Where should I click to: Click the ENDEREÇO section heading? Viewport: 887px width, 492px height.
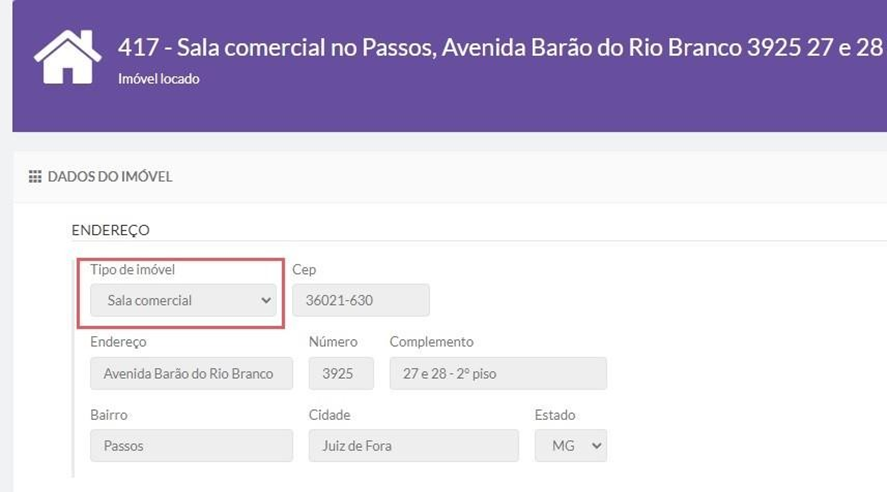point(110,230)
